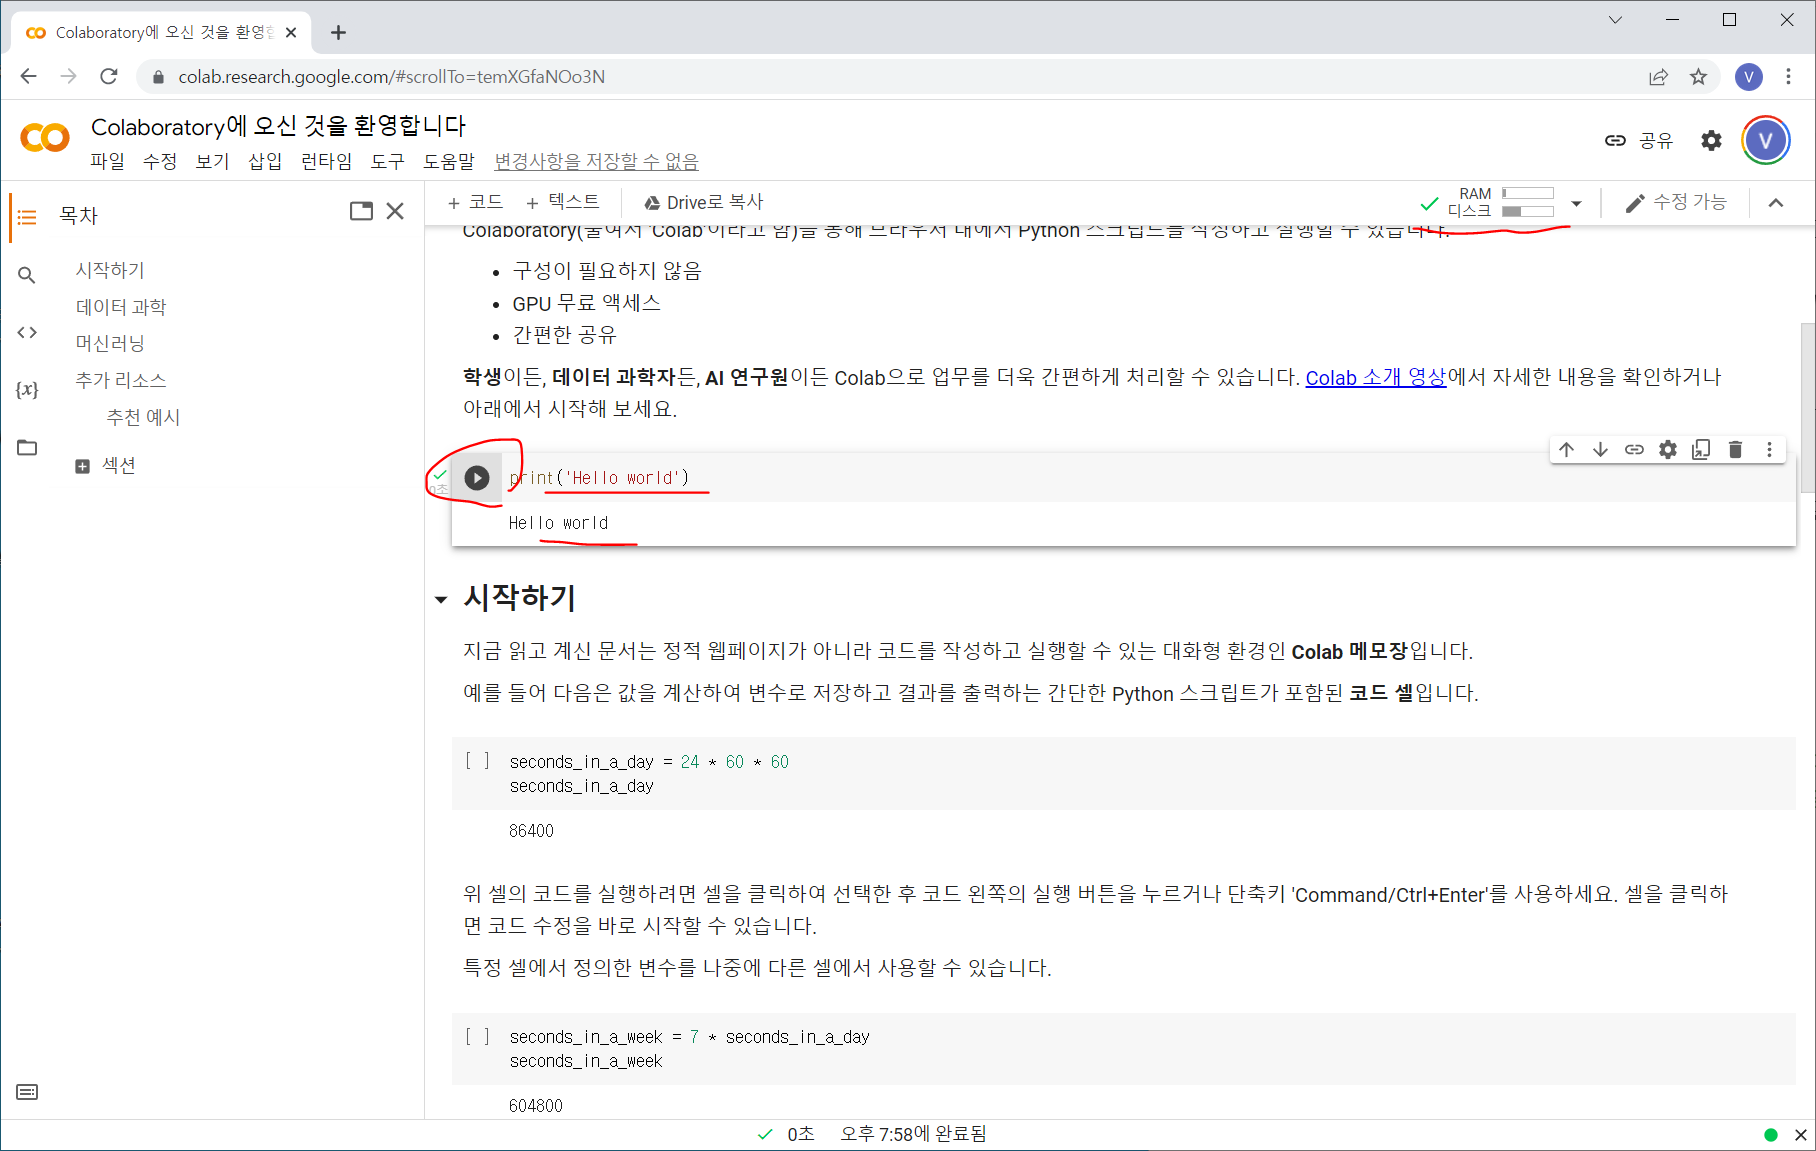This screenshot has width=1816, height=1151.
Task: Open the Chrome tab search dropdown
Action: pos(1615,20)
